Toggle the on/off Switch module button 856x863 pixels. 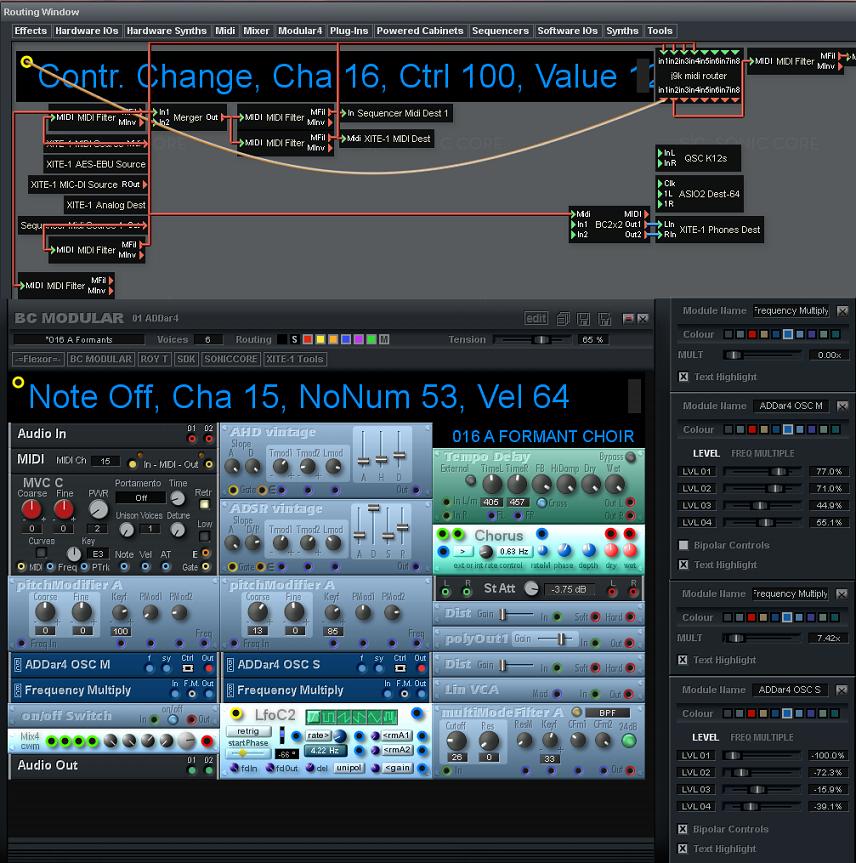pos(173,719)
